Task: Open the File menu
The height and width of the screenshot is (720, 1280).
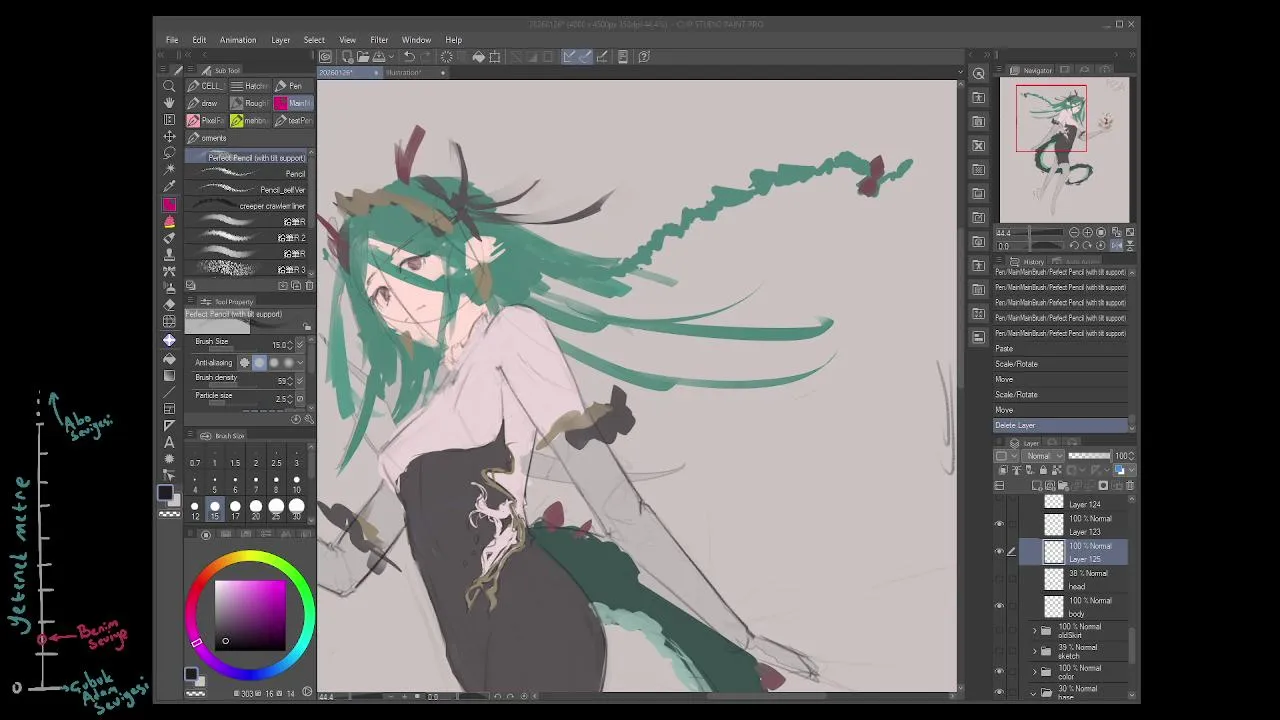Action: (x=172, y=40)
